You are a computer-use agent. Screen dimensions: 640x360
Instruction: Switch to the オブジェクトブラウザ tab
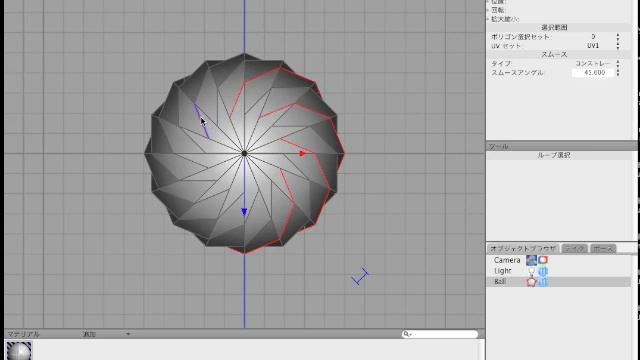click(523, 248)
